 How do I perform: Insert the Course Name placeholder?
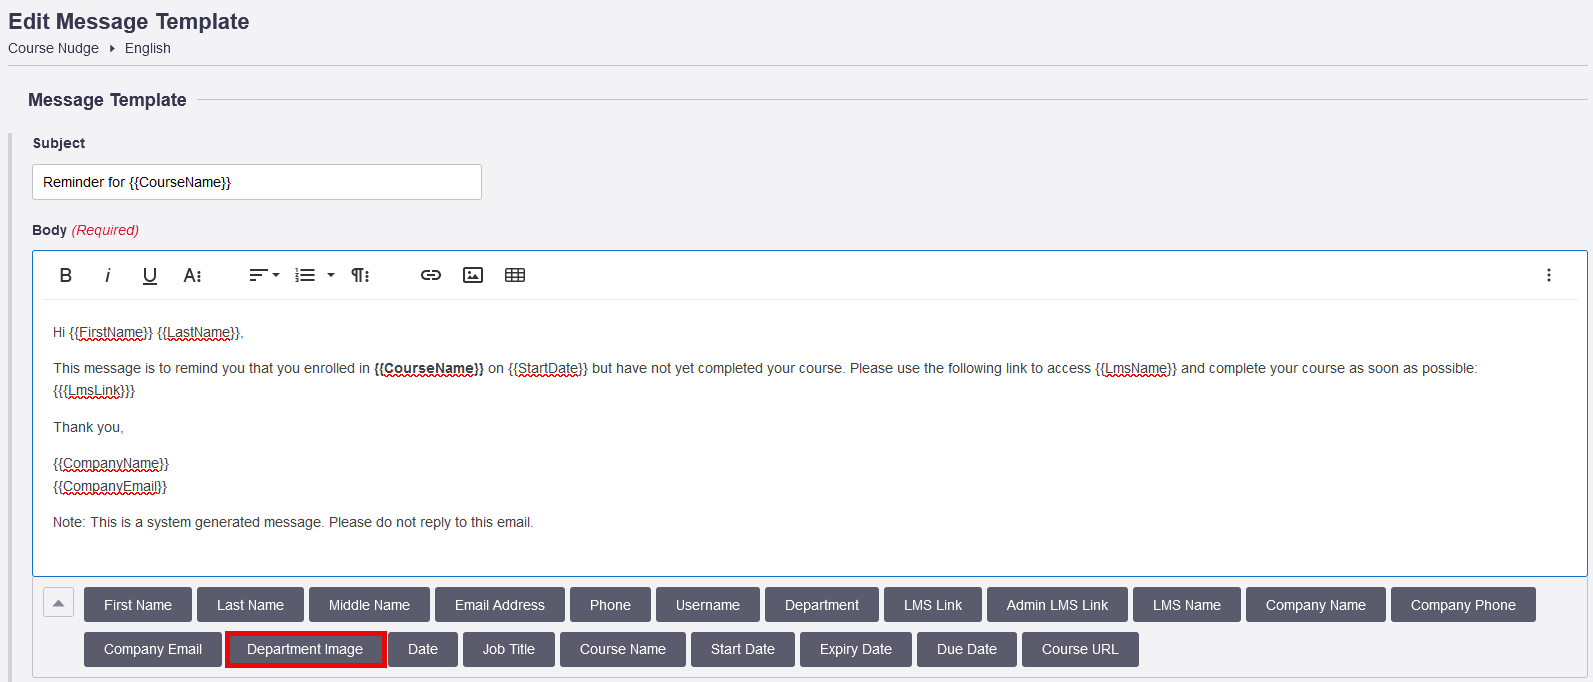point(623,649)
